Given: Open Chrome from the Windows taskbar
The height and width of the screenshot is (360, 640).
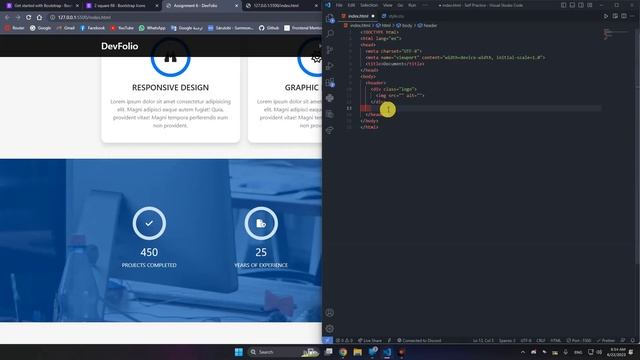Looking at the screenshot, I should coord(343,352).
